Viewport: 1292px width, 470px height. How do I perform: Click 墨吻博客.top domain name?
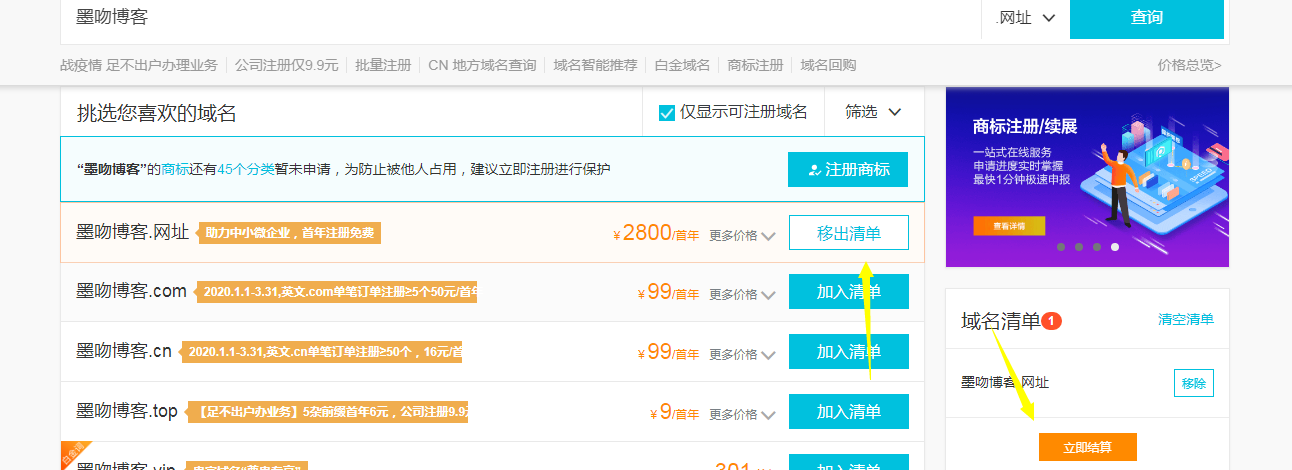(x=127, y=411)
